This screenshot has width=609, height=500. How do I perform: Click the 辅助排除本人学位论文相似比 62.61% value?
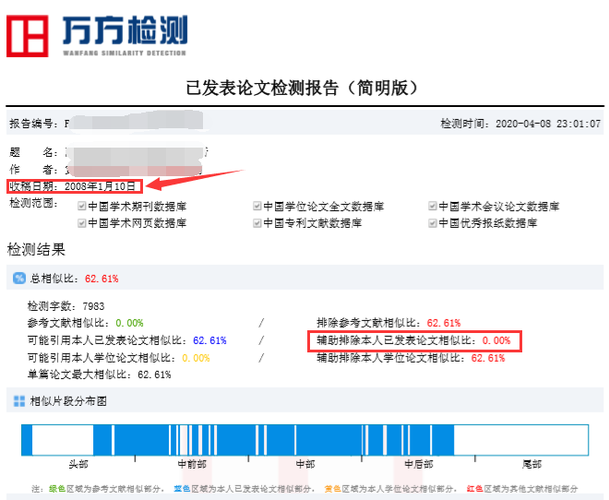pos(488,358)
